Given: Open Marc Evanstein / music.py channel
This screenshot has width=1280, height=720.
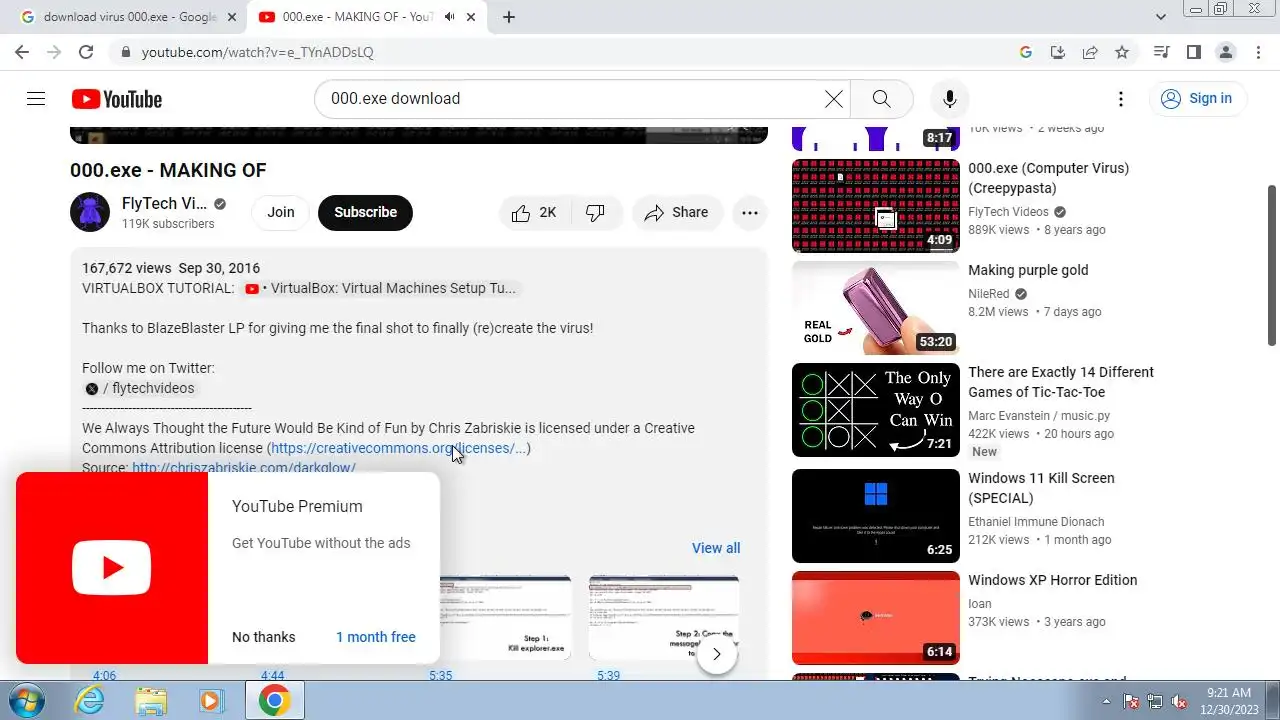Looking at the screenshot, I should point(1039,416).
